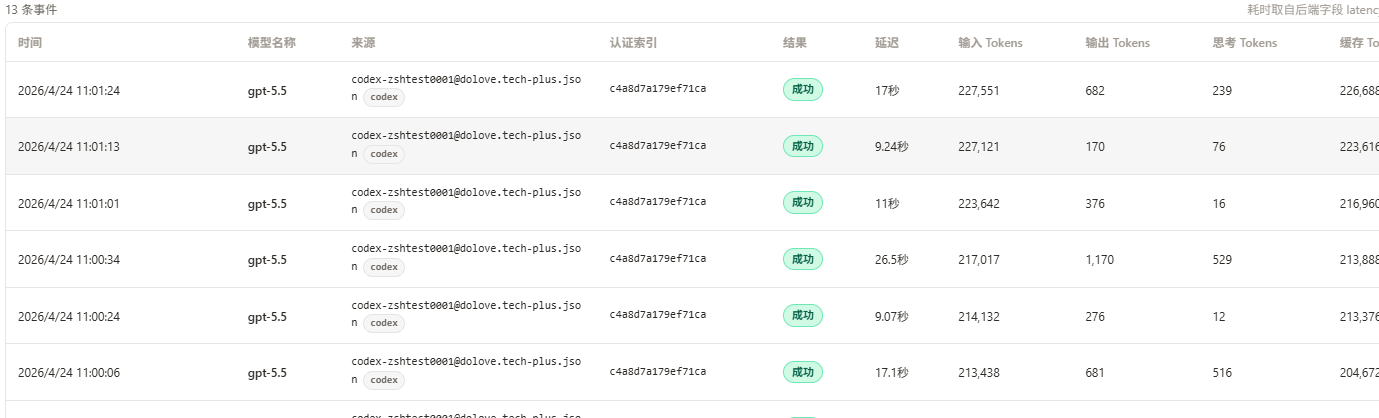Click 成功 badge in the 11:00:34 row
1379x418 pixels.
point(802,259)
